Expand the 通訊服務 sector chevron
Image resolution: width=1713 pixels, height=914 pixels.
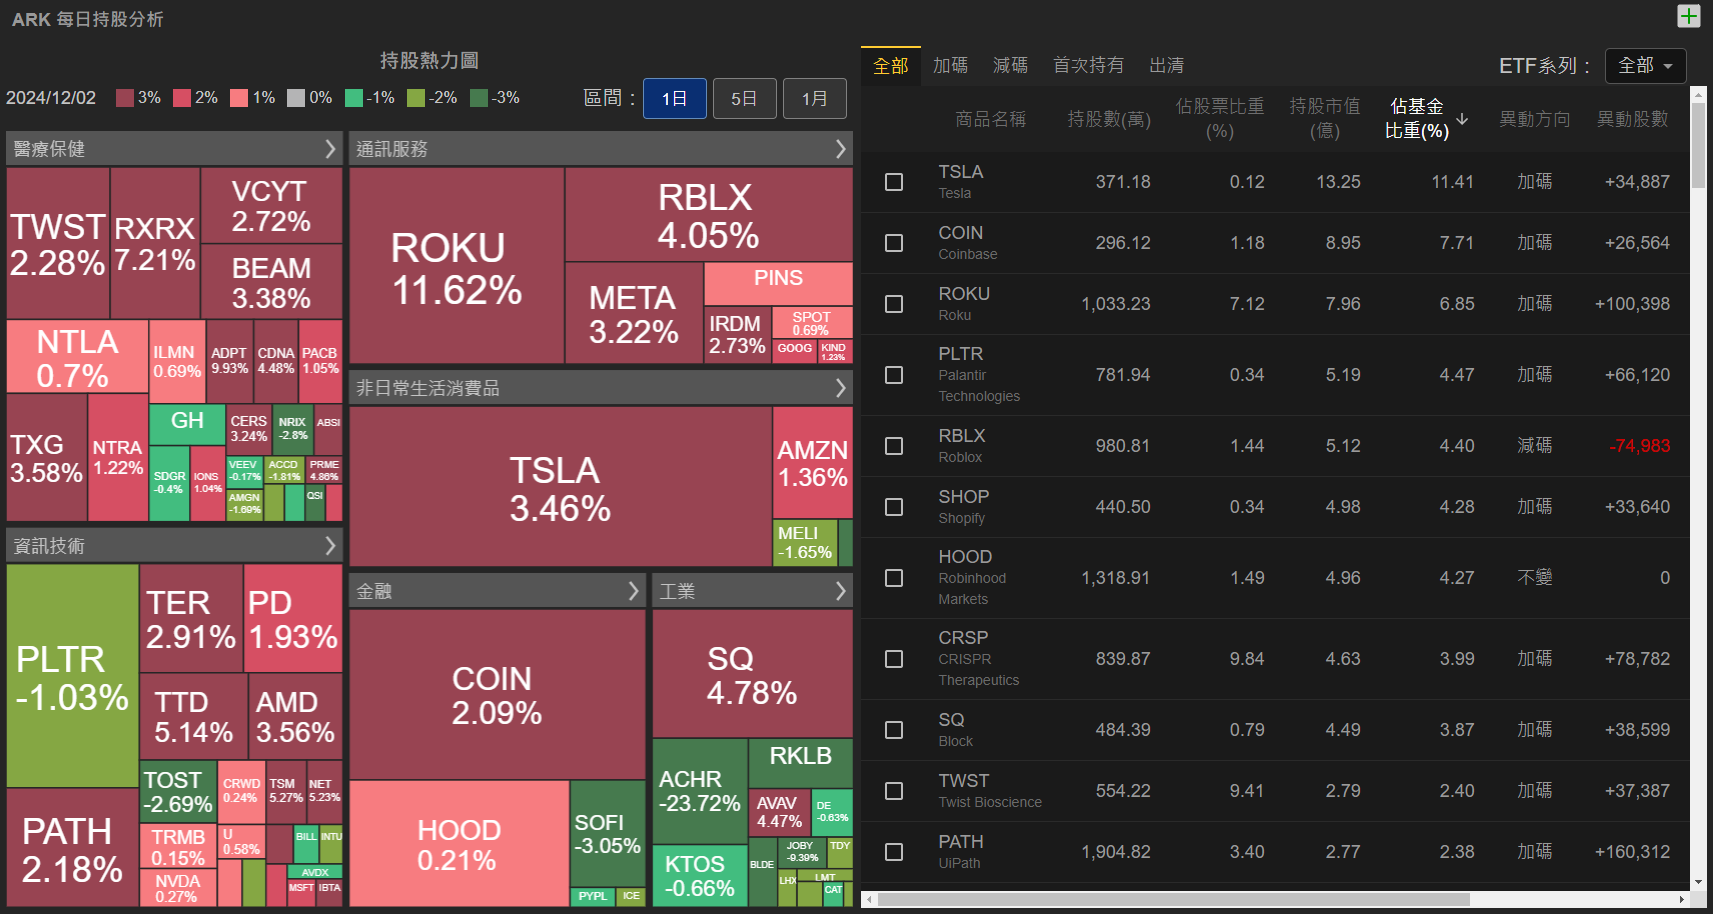coord(840,149)
